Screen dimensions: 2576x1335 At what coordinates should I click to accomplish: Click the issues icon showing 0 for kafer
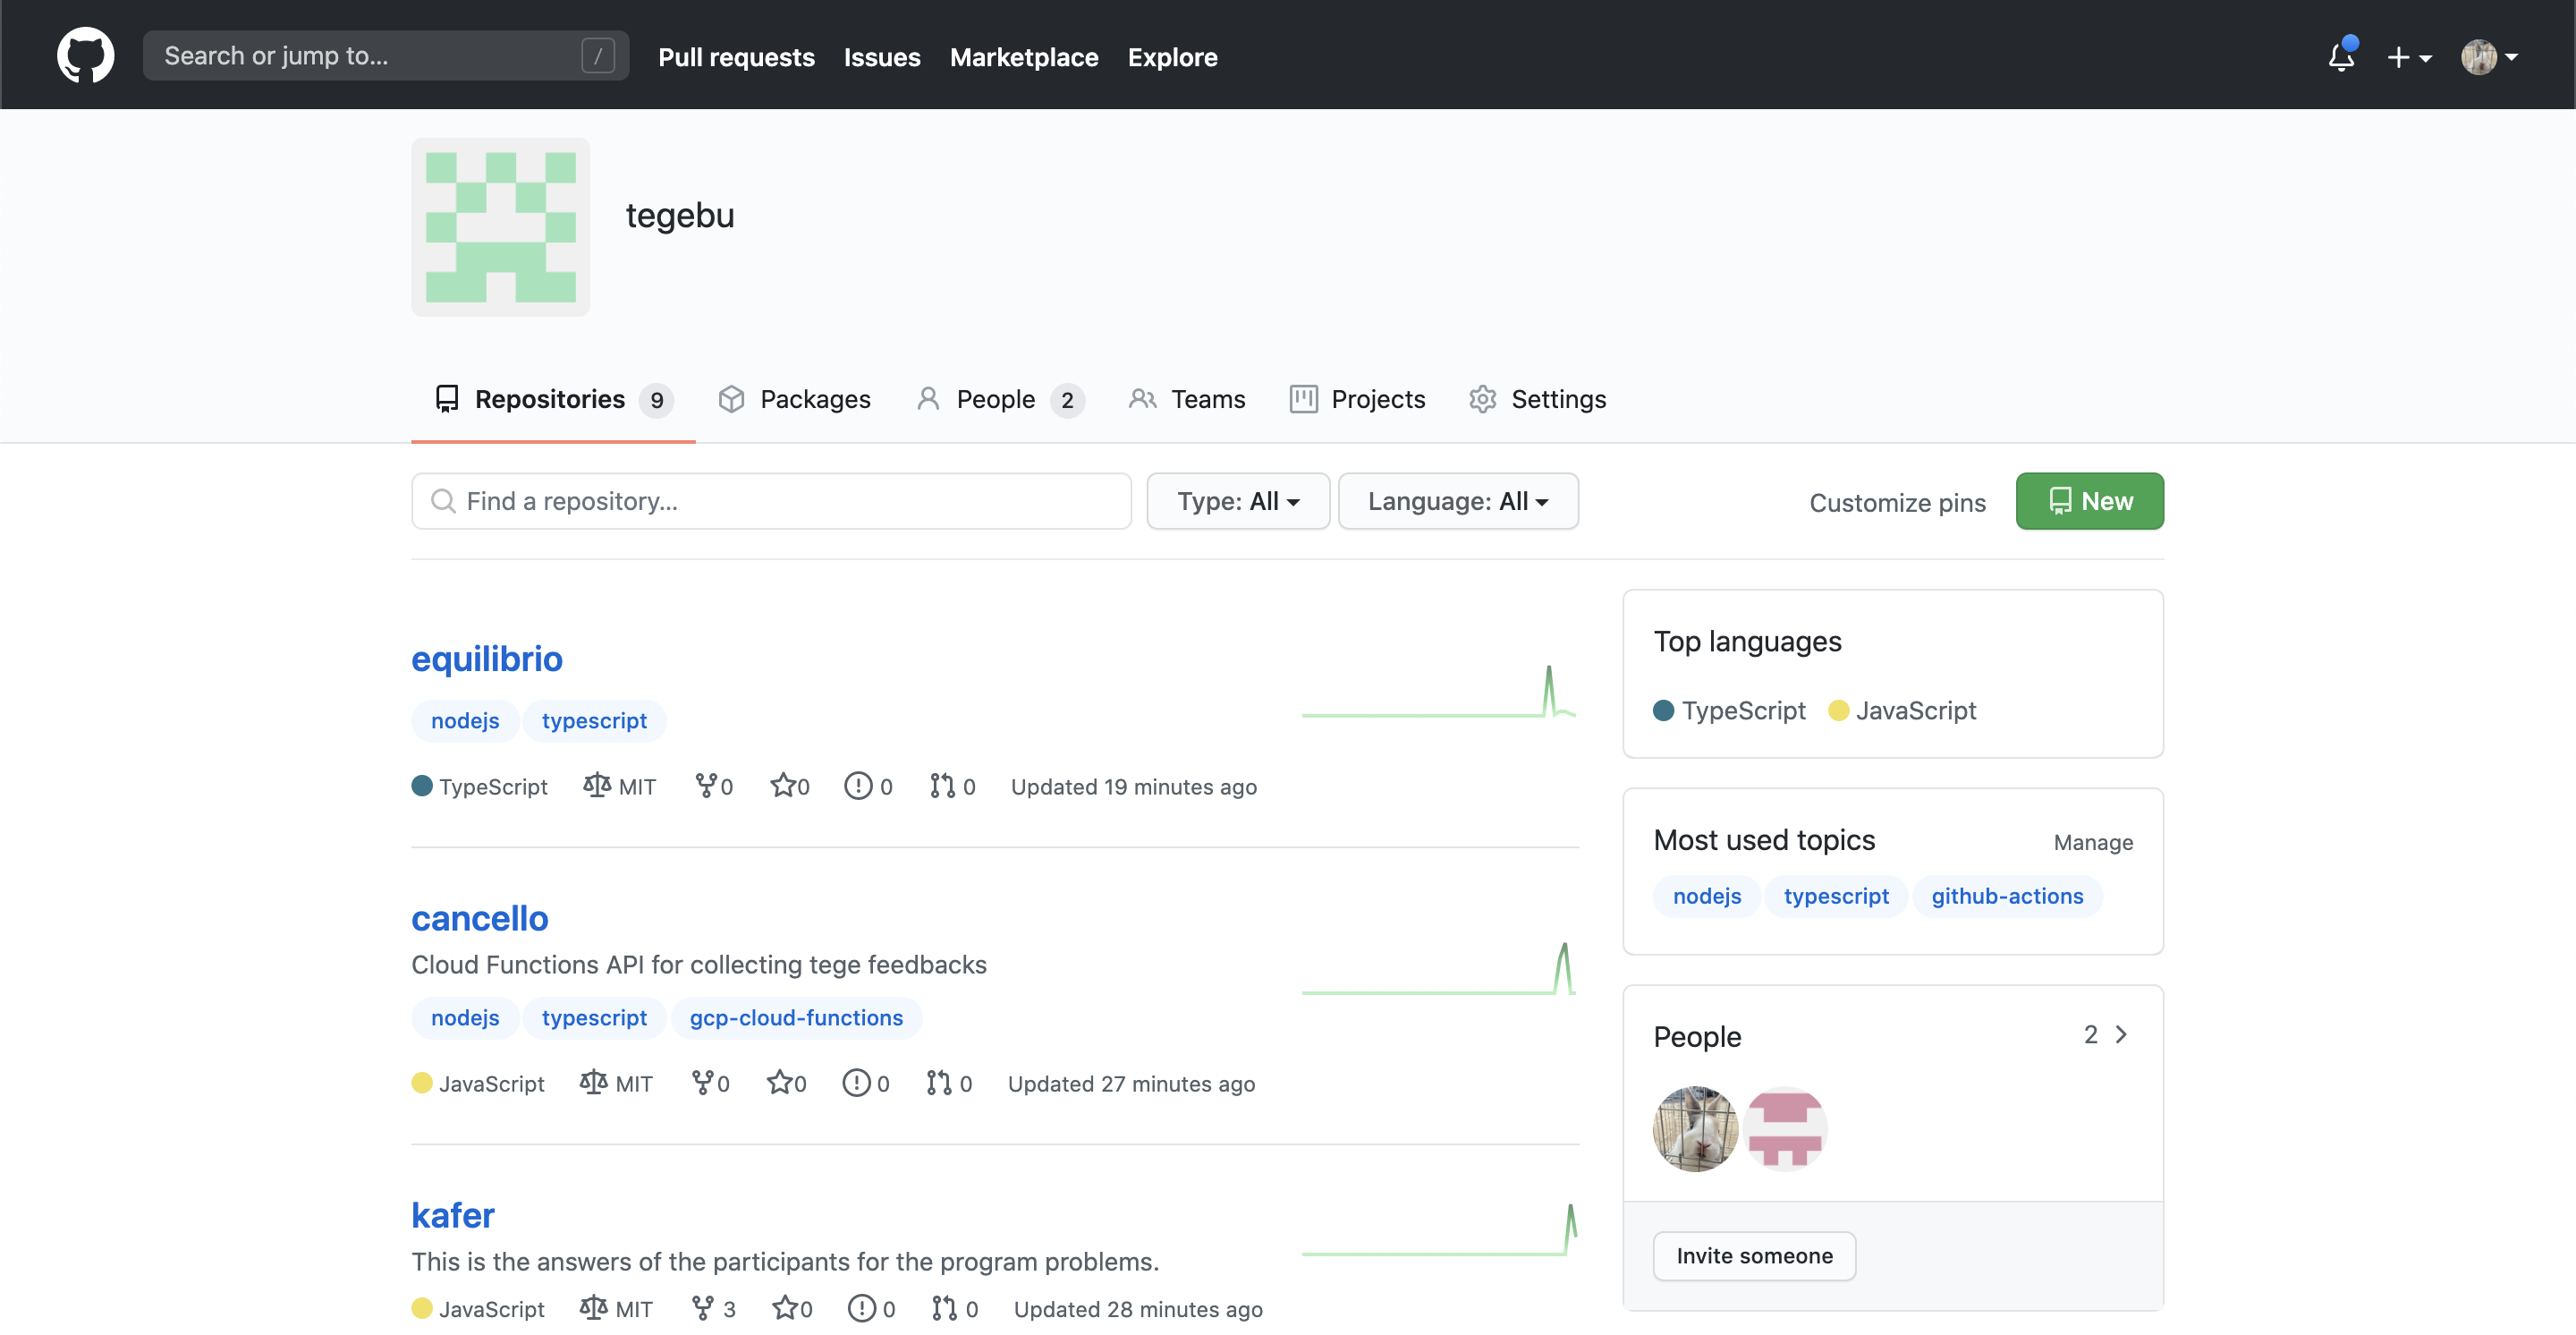click(861, 1308)
